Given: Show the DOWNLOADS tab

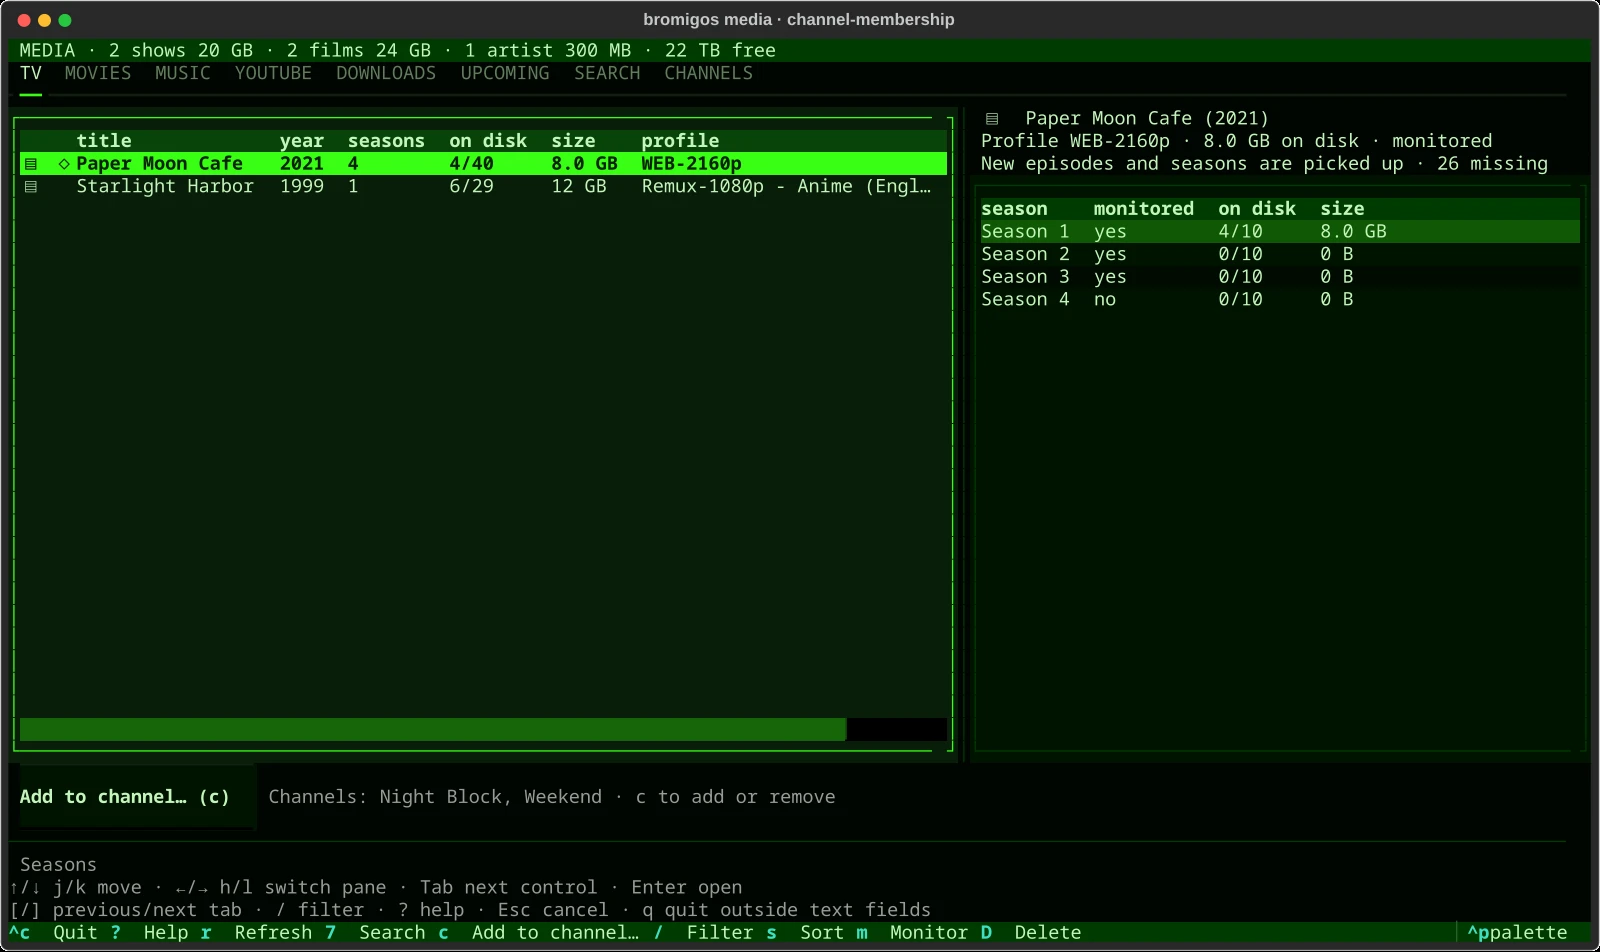Looking at the screenshot, I should tap(386, 73).
